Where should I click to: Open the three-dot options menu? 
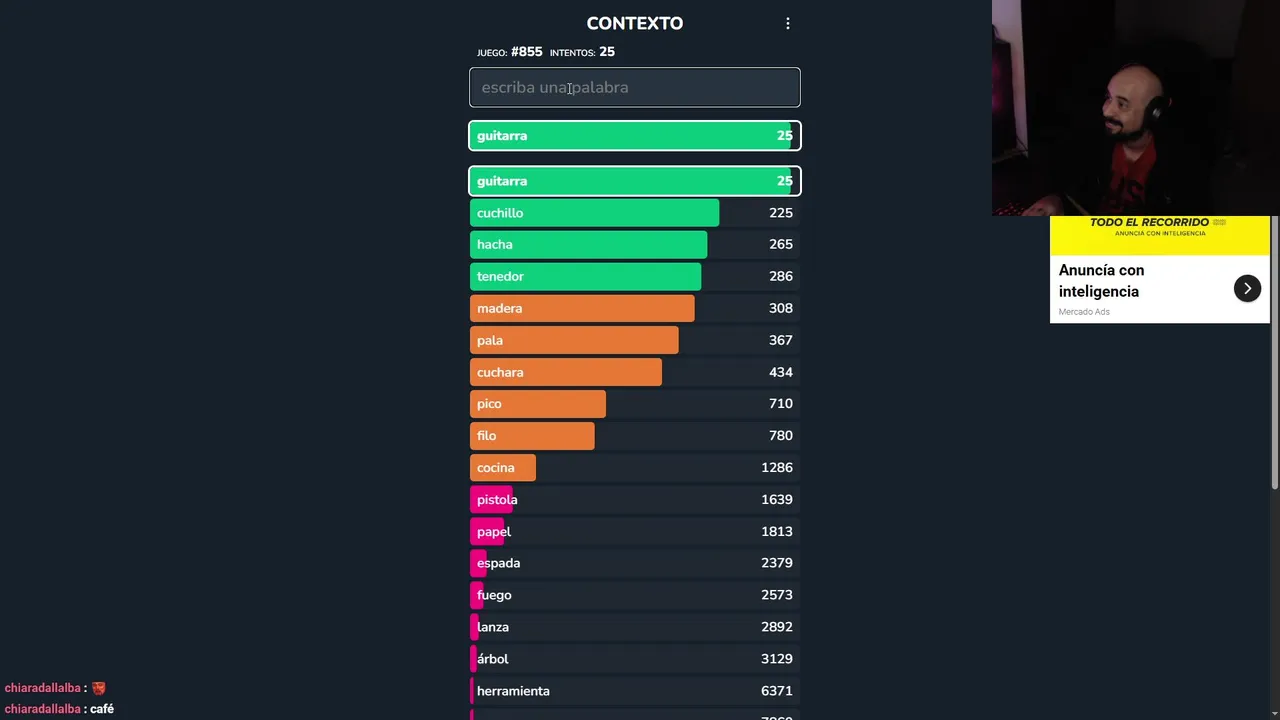788,23
